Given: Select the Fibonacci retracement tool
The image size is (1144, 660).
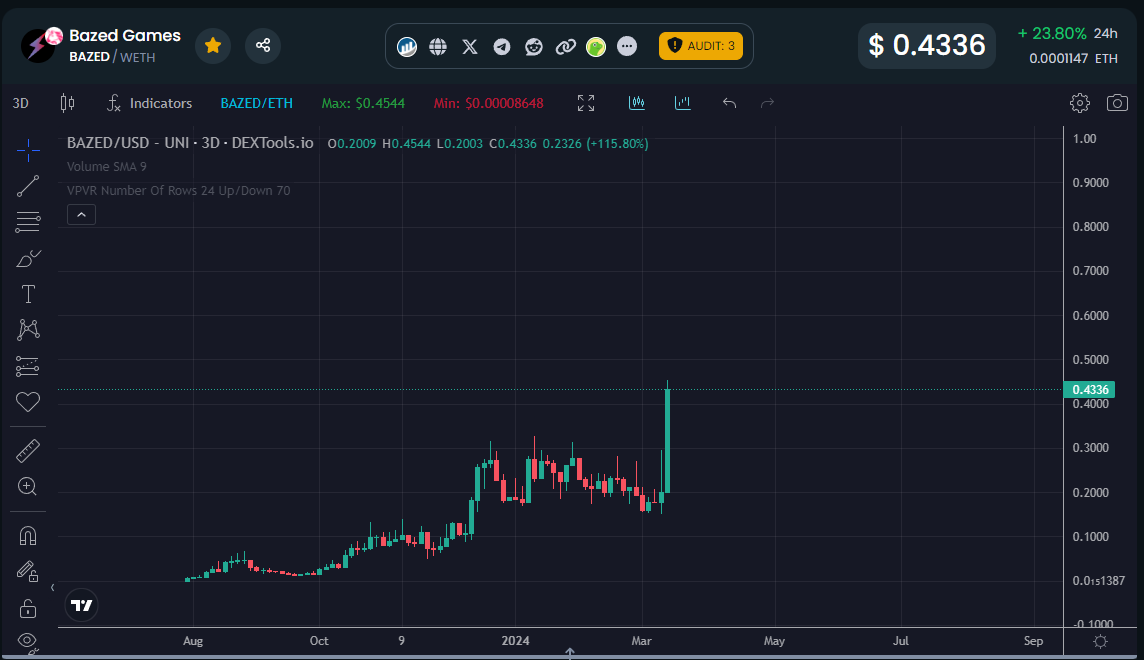Looking at the screenshot, I should (x=28, y=222).
